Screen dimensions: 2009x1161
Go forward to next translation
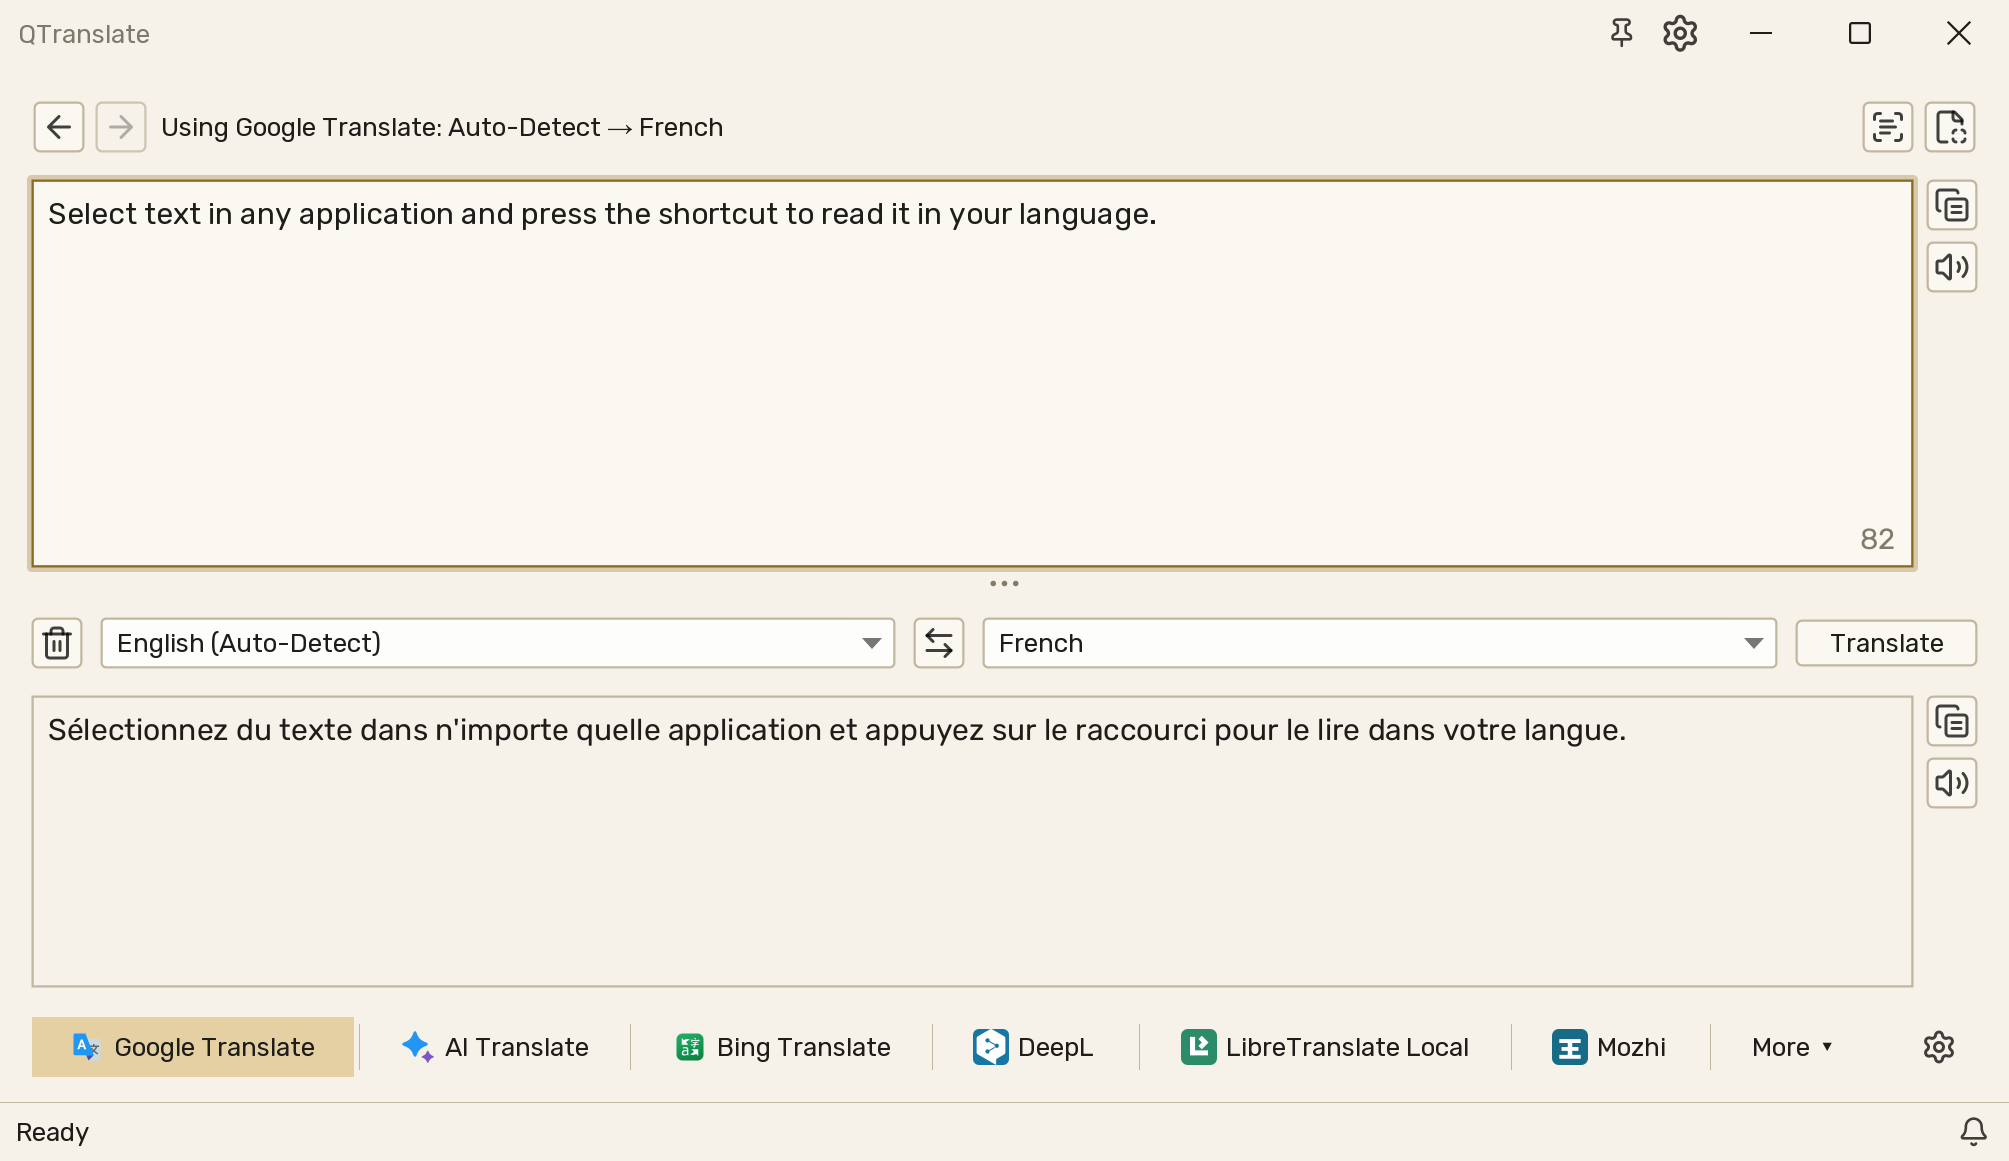coord(121,127)
